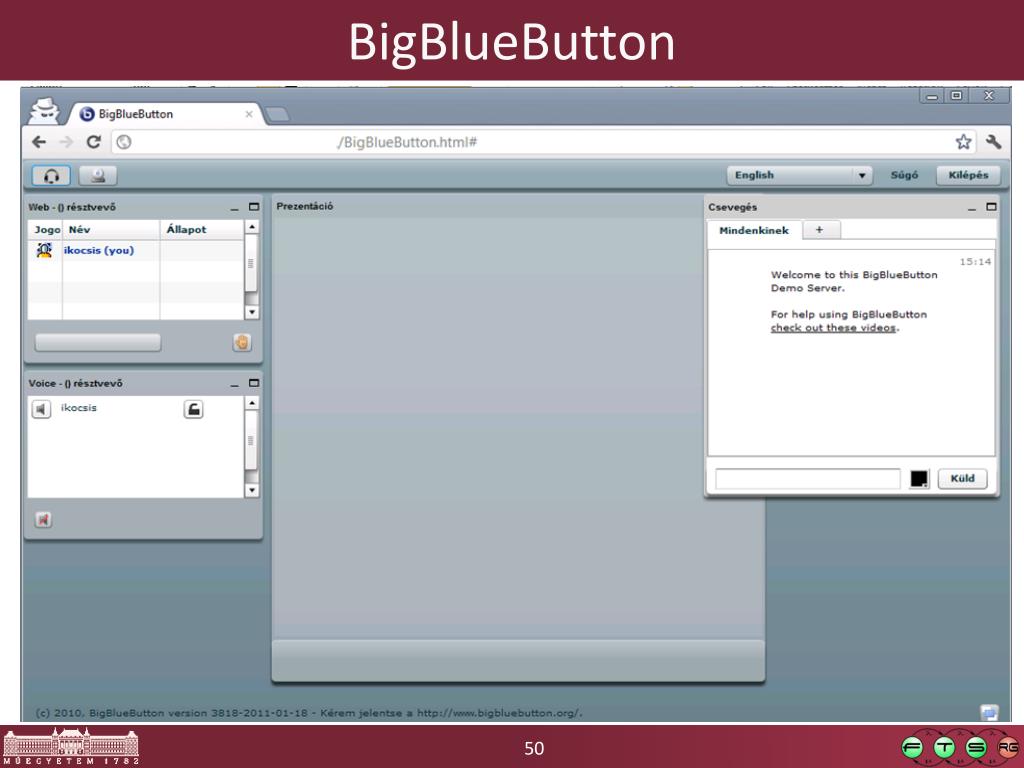This screenshot has width=1024, height=768.
Task: Select the Mindenkinek chat tab
Action: [x=754, y=231]
